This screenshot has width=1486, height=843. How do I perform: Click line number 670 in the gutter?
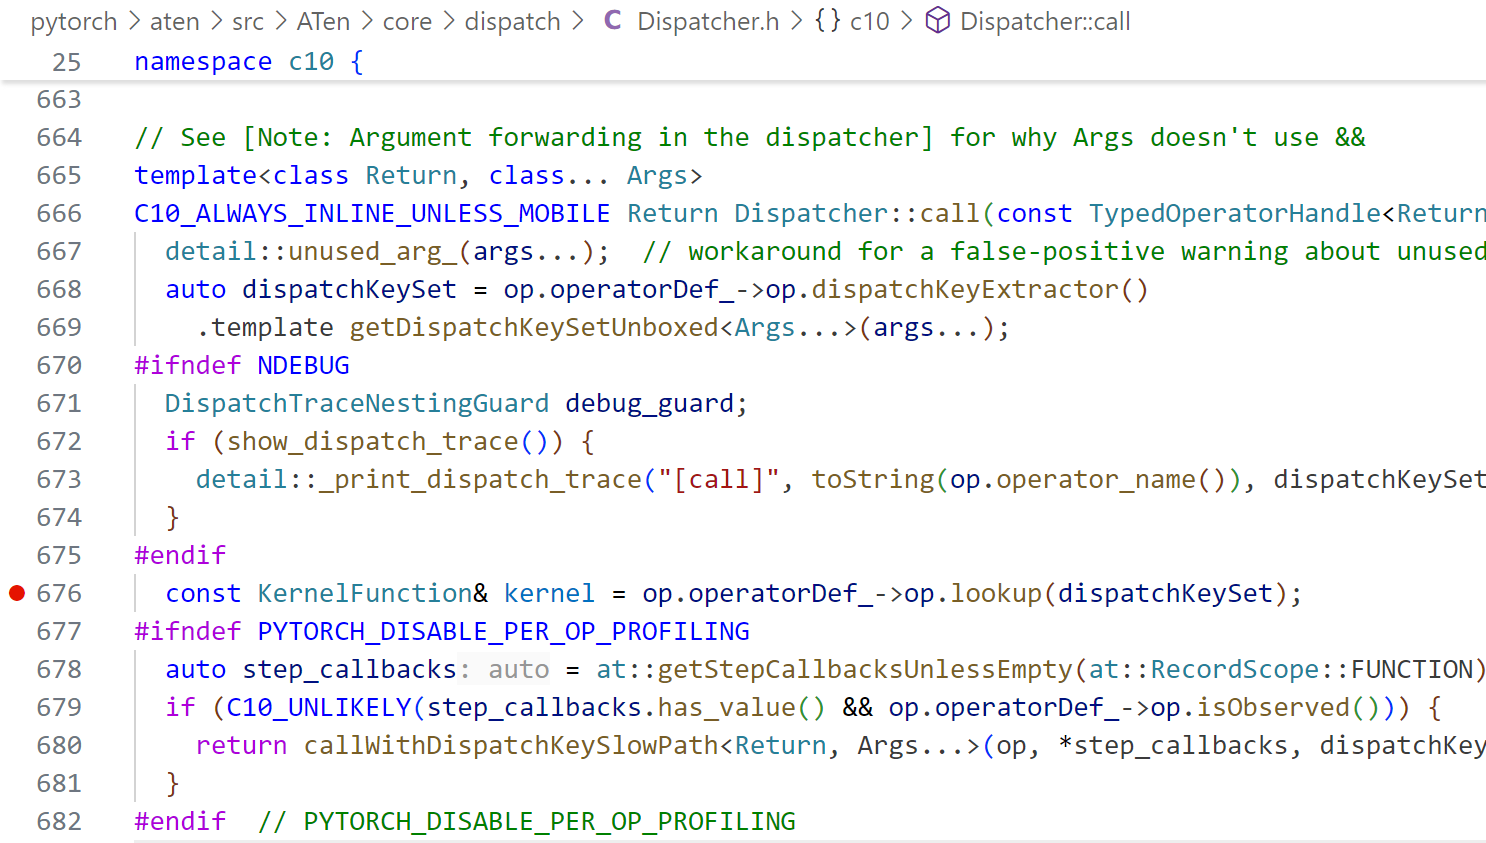point(59,366)
